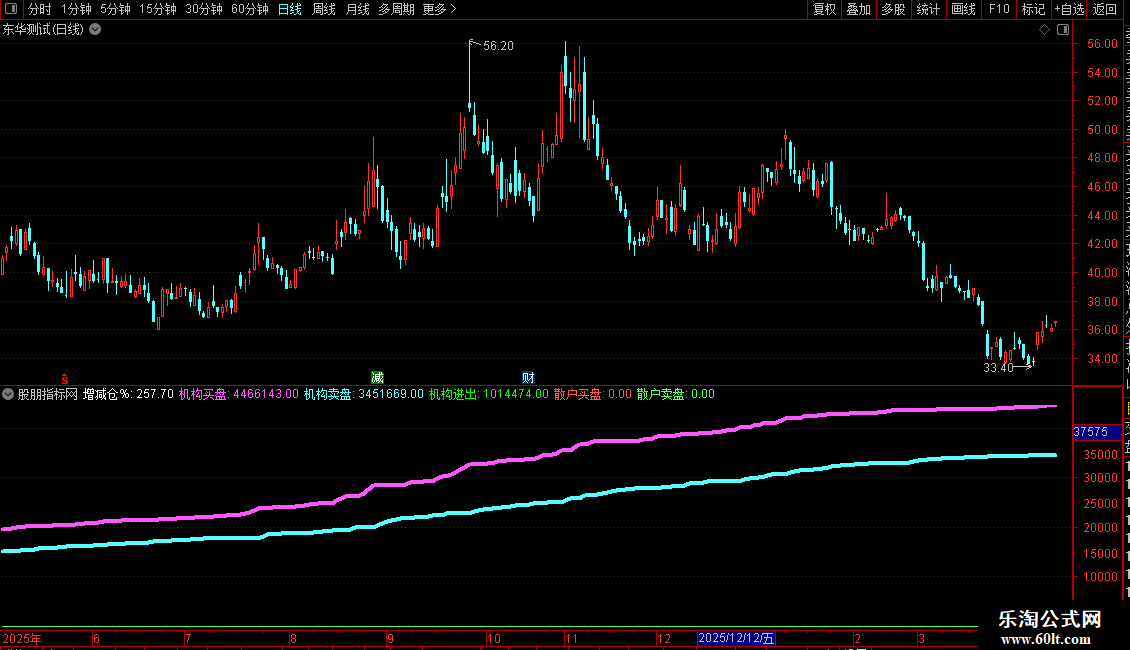The width and height of the screenshot is (1130, 650).
Task: Click the 返回 back button
Action: coord(1105,9)
